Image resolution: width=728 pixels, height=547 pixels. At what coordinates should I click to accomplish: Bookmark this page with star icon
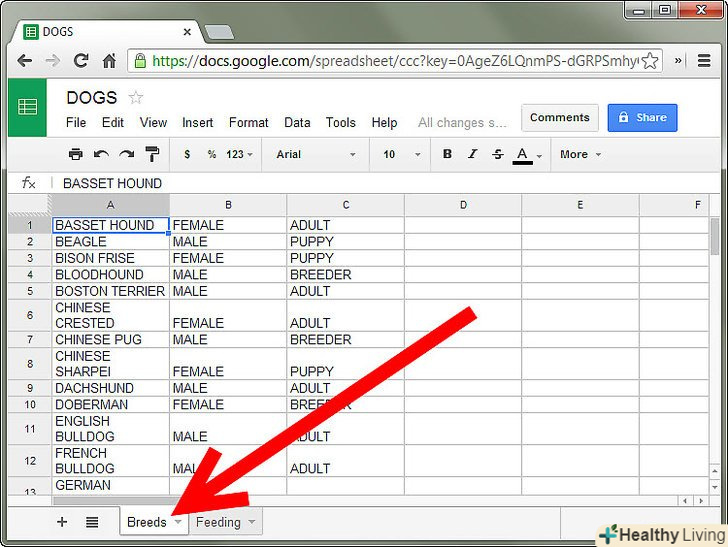(650, 61)
